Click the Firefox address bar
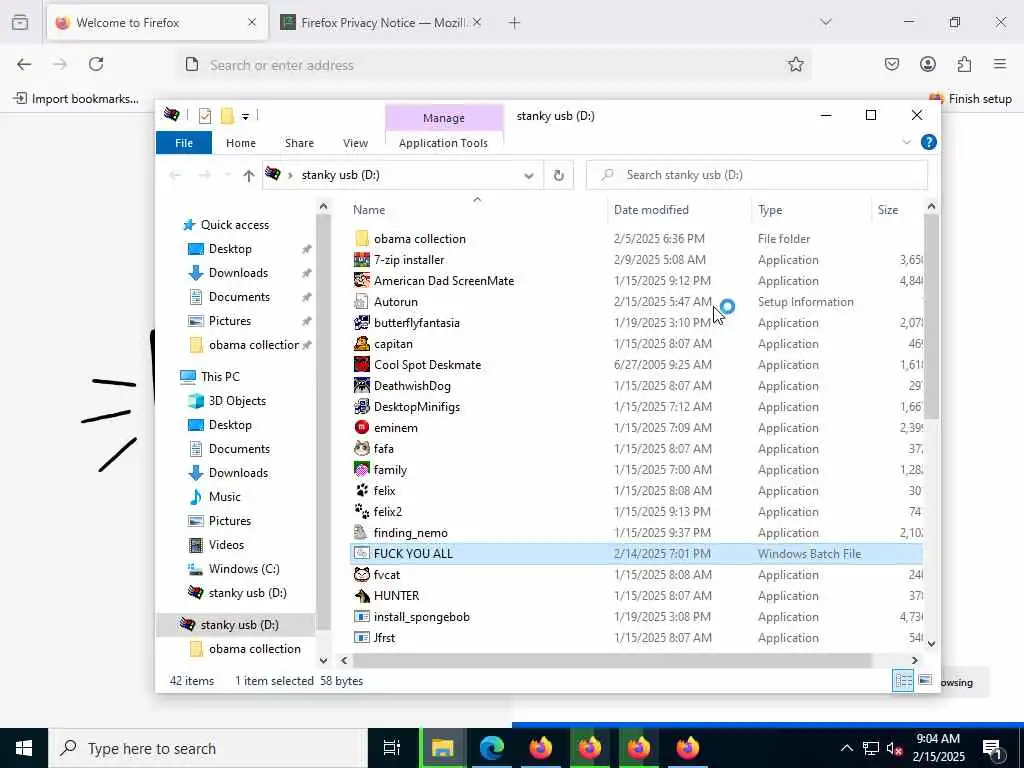Image resolution: width=1024 pixels, height=768 pixels. (493, 65)
